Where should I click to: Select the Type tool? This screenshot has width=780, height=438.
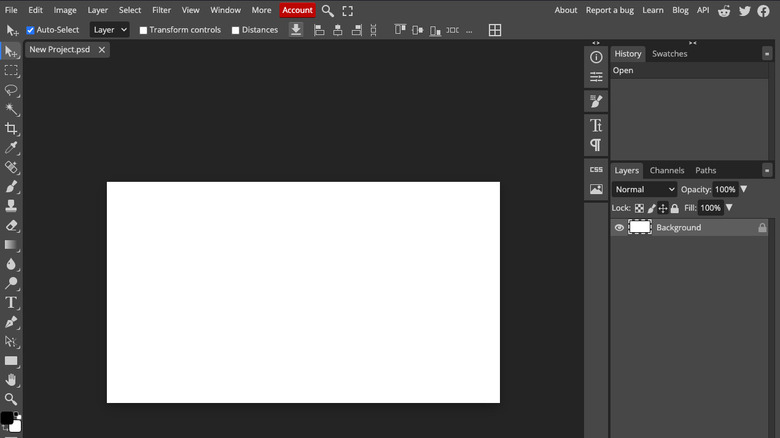click(x=11, y=302)
